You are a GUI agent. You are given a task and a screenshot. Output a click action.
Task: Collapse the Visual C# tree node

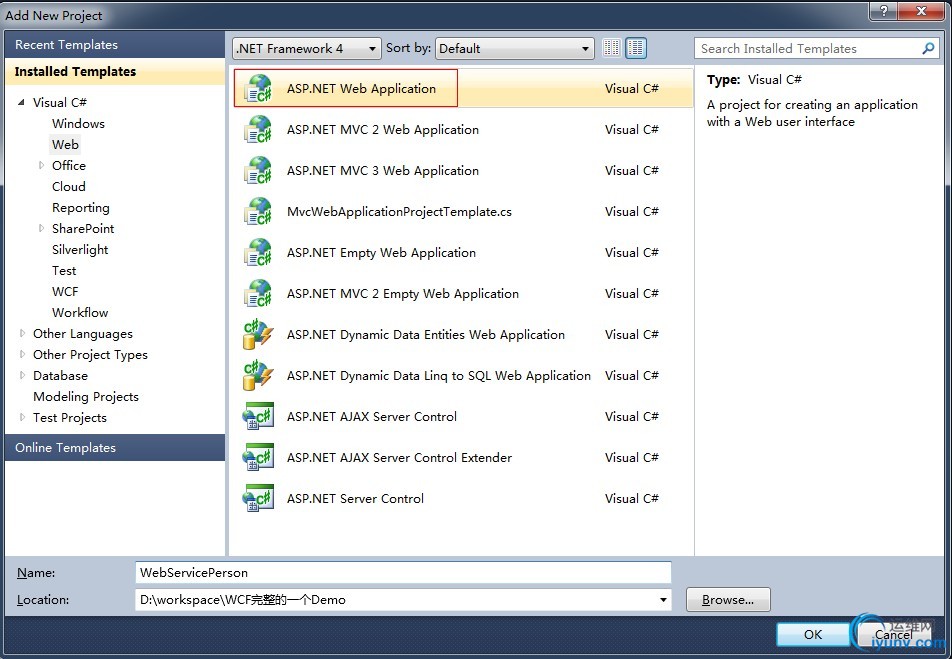21,102
